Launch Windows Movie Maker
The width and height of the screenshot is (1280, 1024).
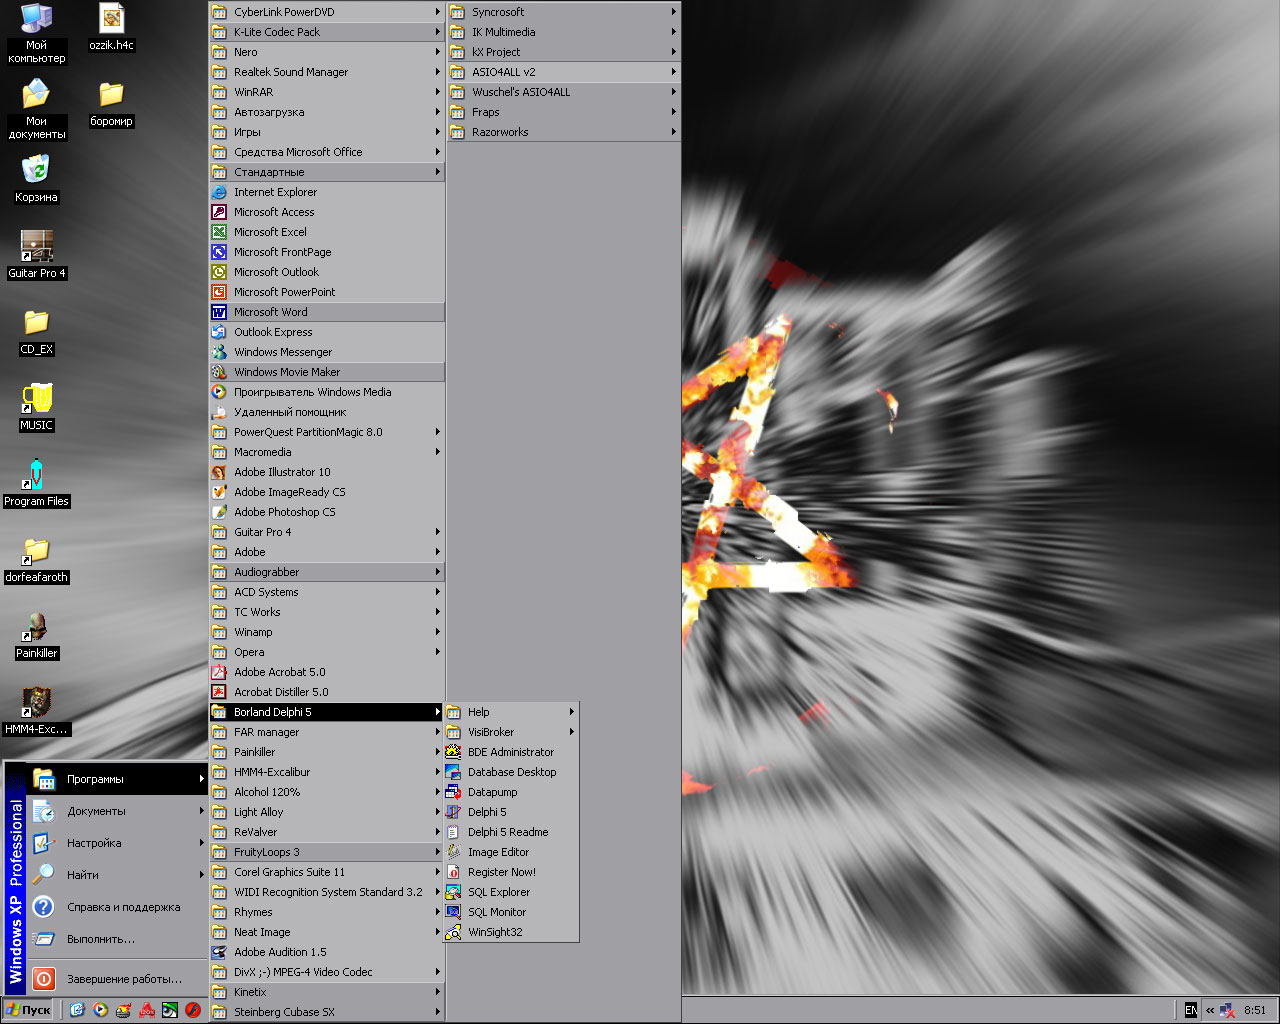327,372
